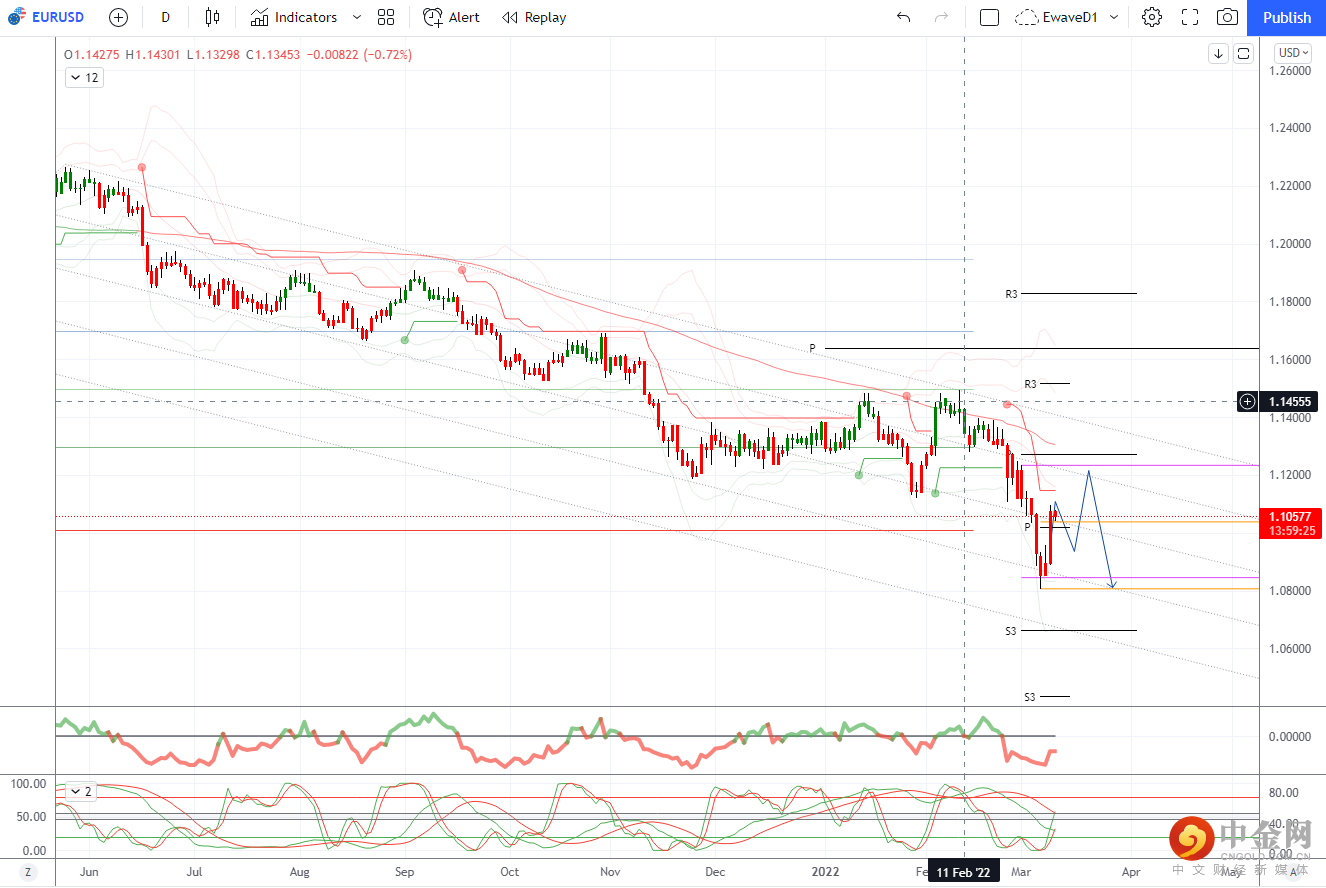
Task: Open the USD currency dropdown
Action: point(1293,53)
